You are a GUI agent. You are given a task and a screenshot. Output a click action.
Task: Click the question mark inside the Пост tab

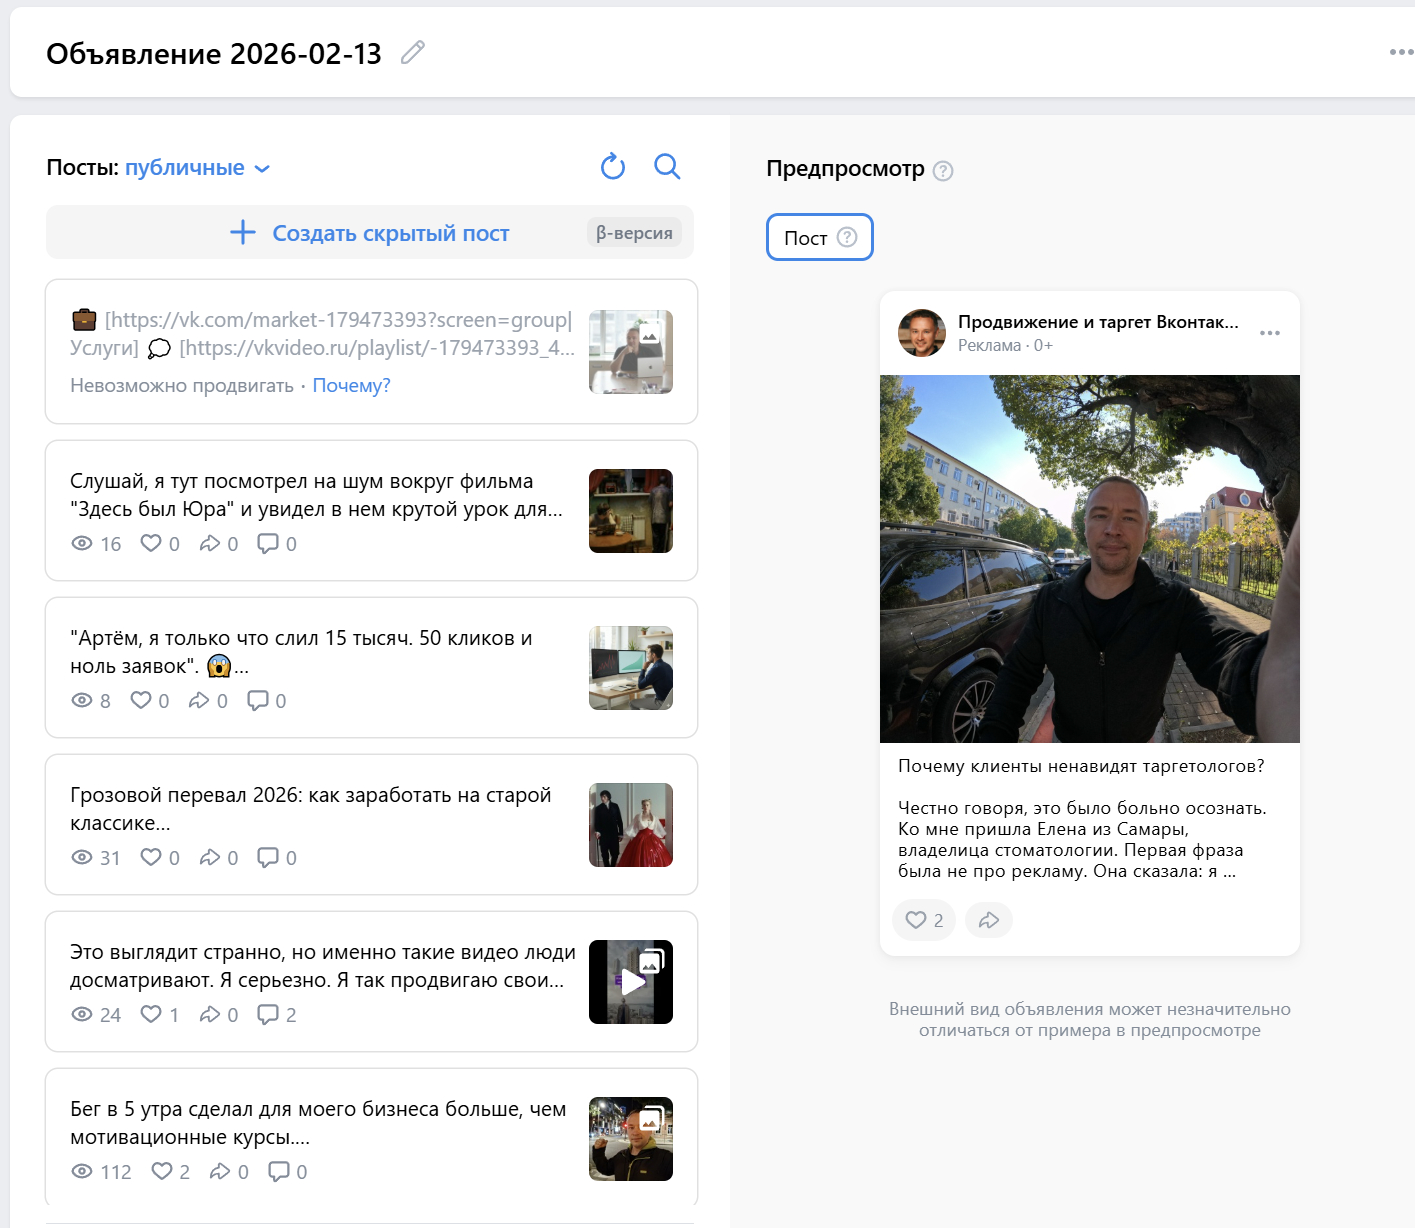(847, 237)
